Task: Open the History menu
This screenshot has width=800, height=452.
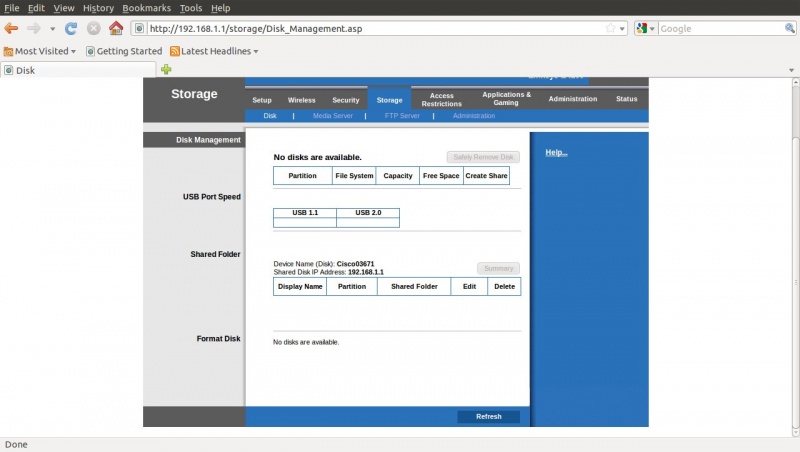Action: [x=98, y=8]
